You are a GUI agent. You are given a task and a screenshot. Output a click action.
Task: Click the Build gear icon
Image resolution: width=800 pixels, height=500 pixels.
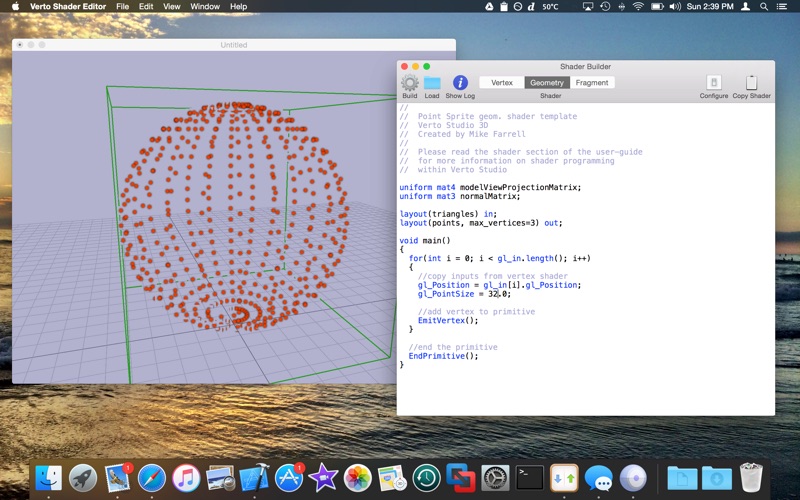click(x=410, y=83)
